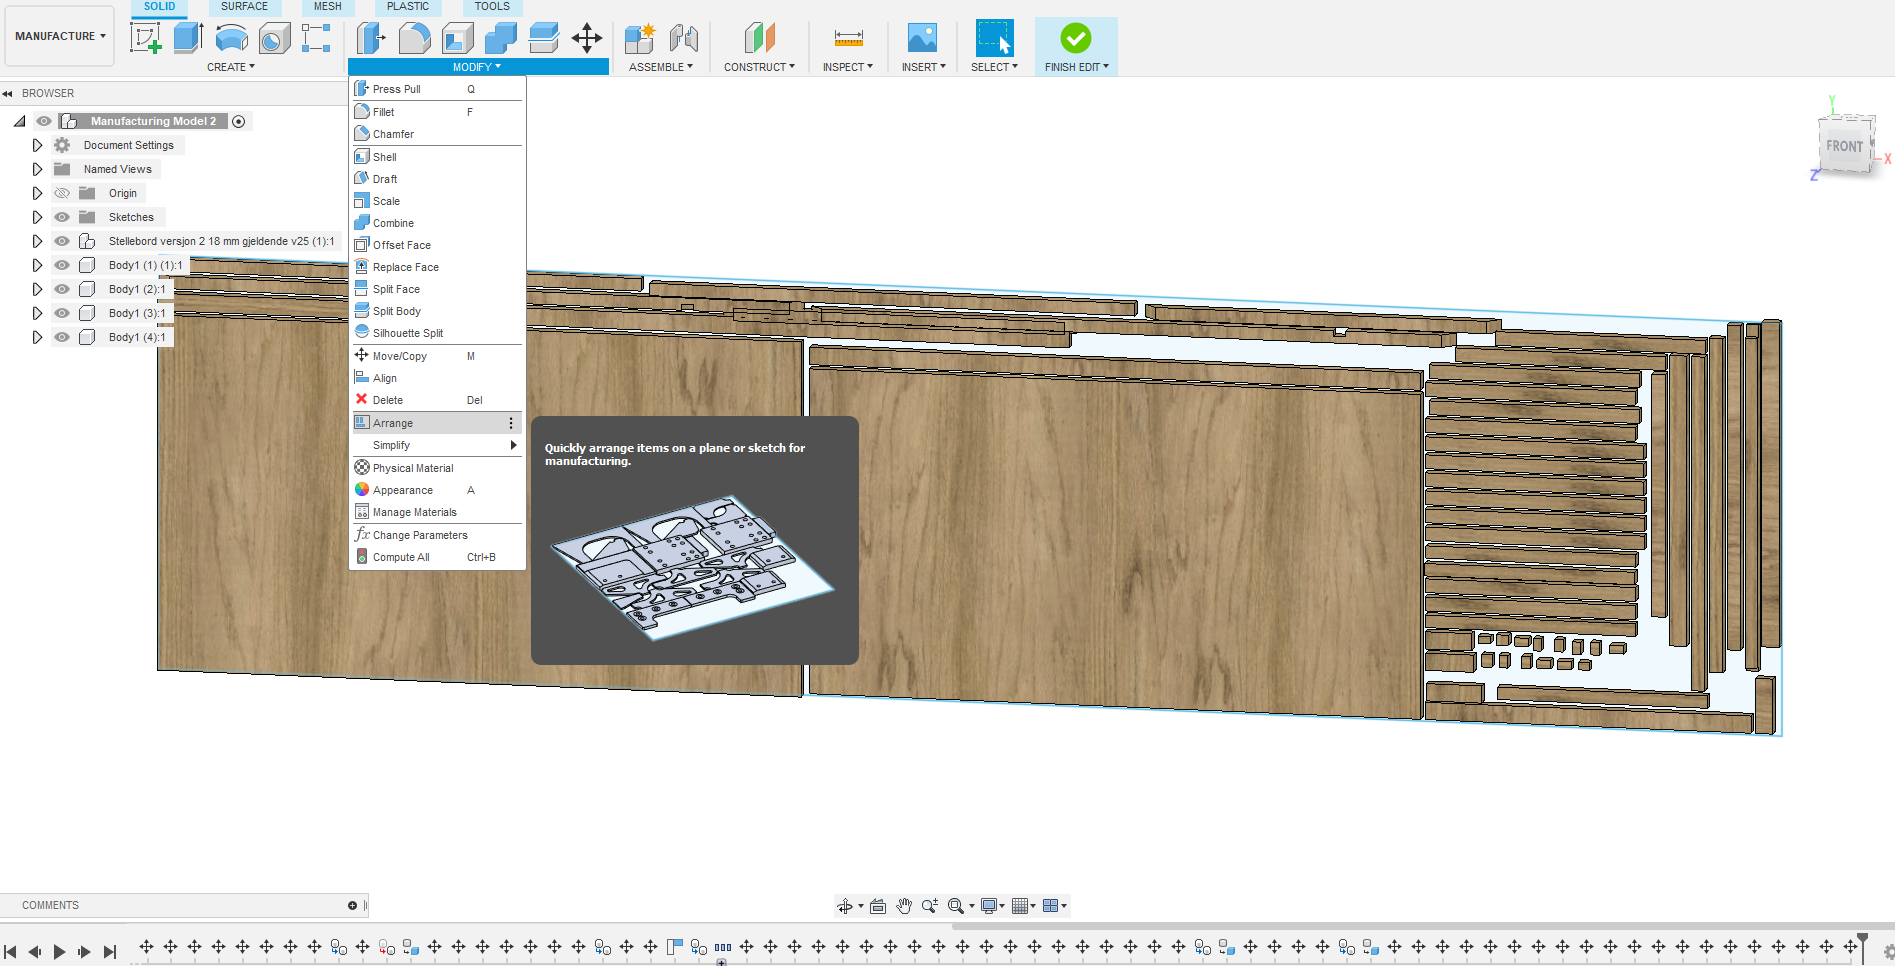Screen dimensions: 1895x966
Task: Show the hidden Origin folder
Action: point(62,193)
